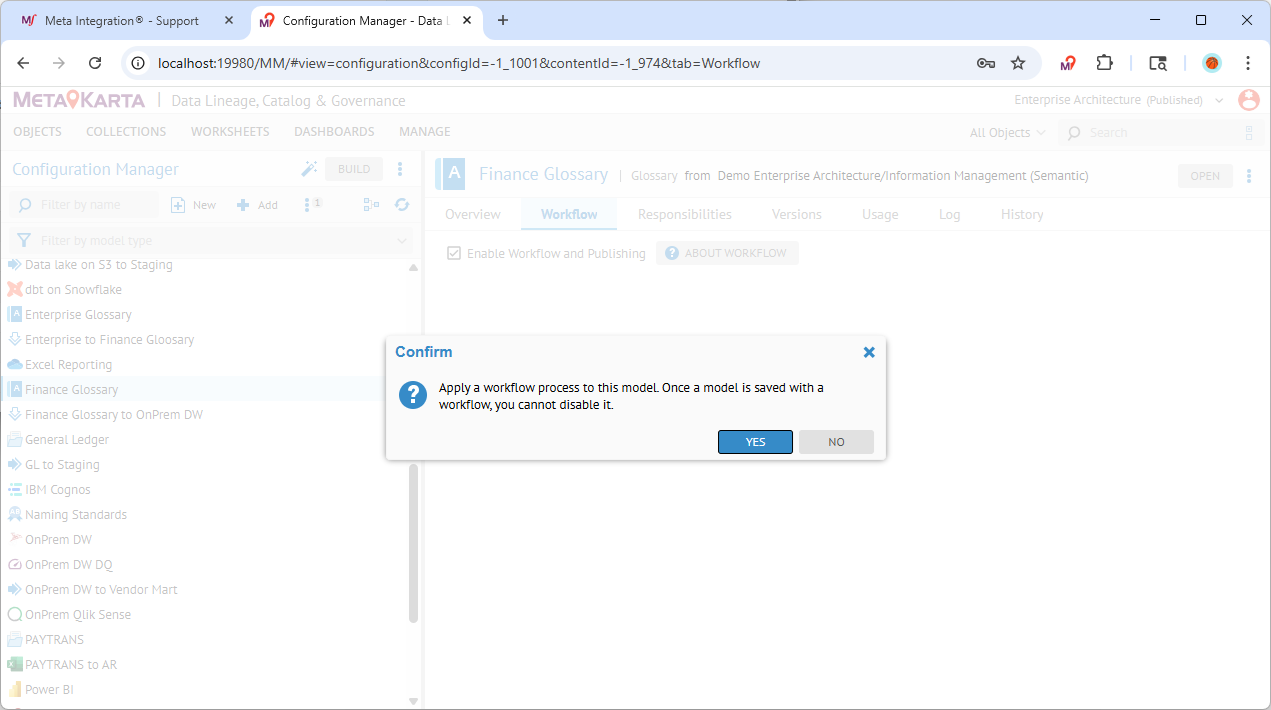1271x710 pixels.
Task: Click the refresh icon in the model list toolbar
Action: [x=402, y=205]
